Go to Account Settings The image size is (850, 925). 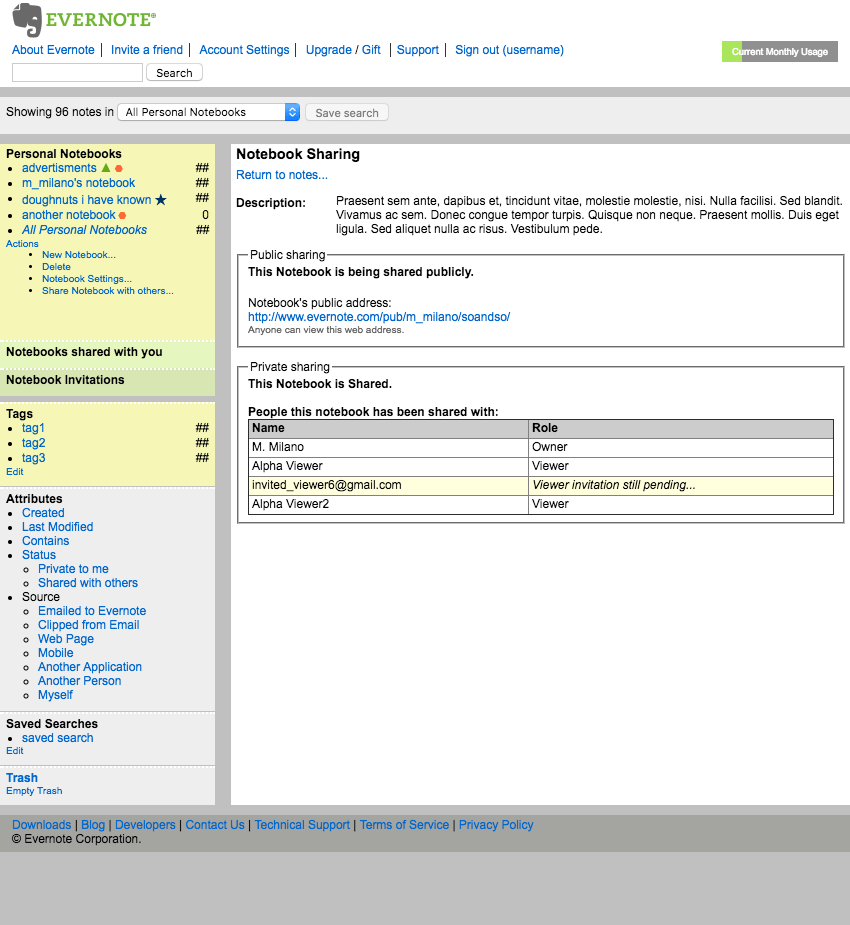pos(244,50)
